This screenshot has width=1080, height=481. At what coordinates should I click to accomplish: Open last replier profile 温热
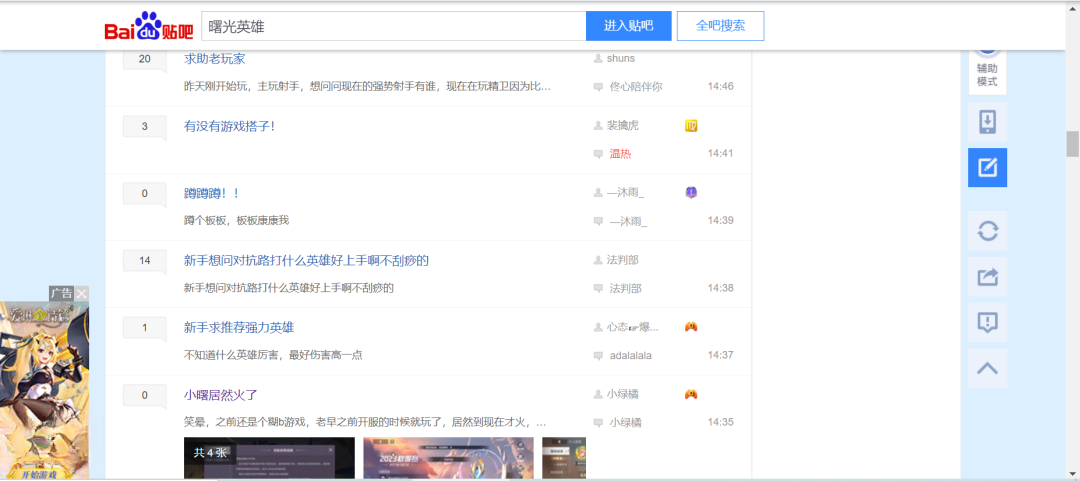click(620, 154)
